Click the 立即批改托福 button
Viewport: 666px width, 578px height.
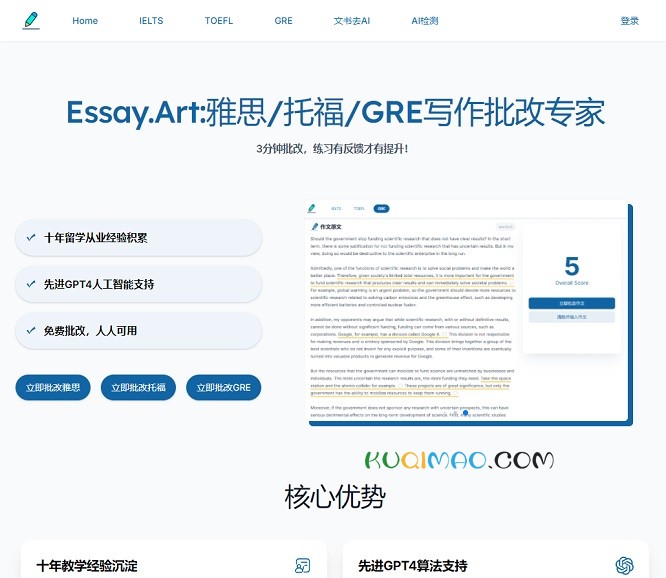coord(138,387)
